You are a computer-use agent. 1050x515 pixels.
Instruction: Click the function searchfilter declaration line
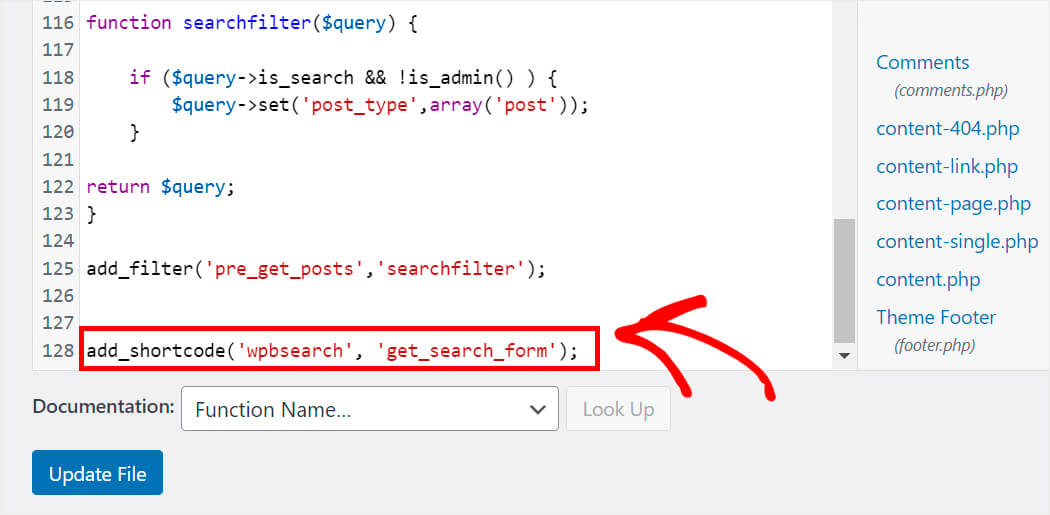click(x=252, y=23)
